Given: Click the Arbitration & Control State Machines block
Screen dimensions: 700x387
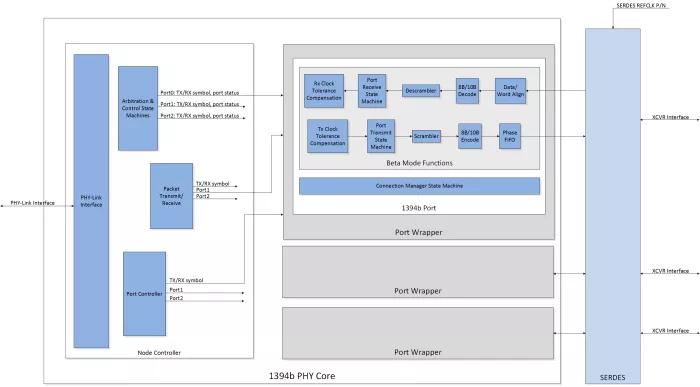Looking at the screenshot, I should pos(138,108).
